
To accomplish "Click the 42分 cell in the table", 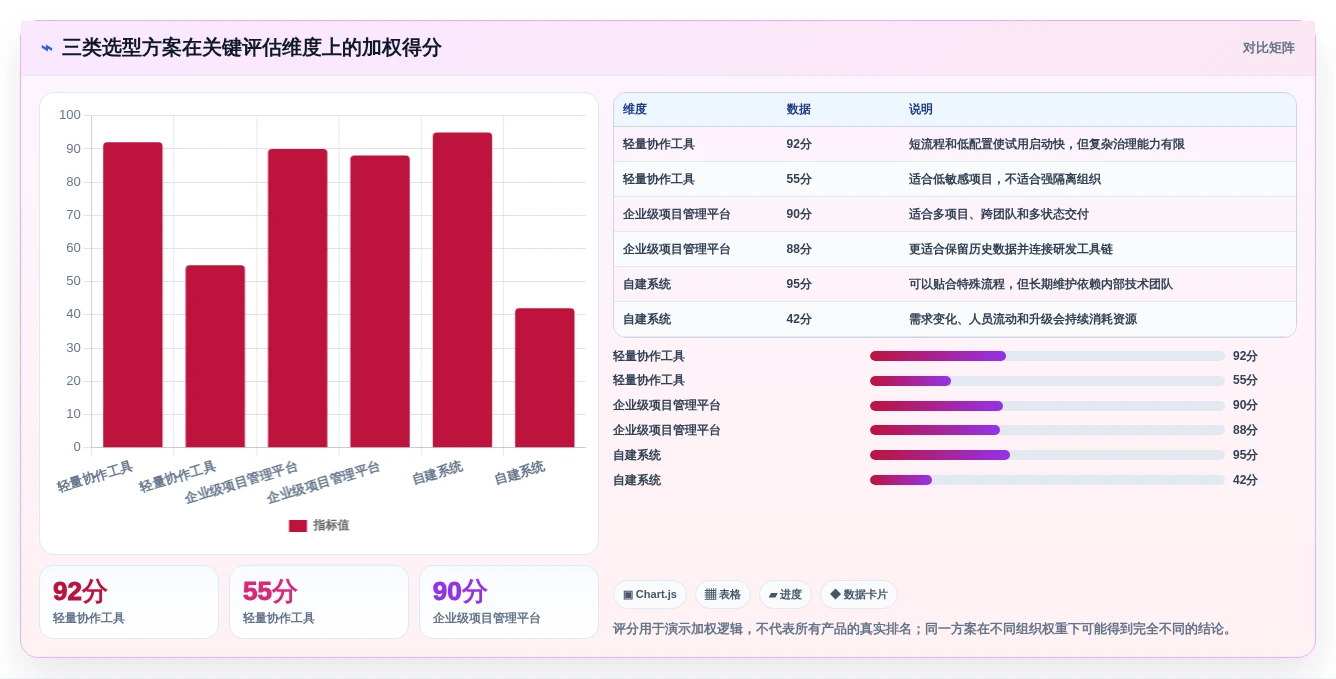I will click(799, 320).
